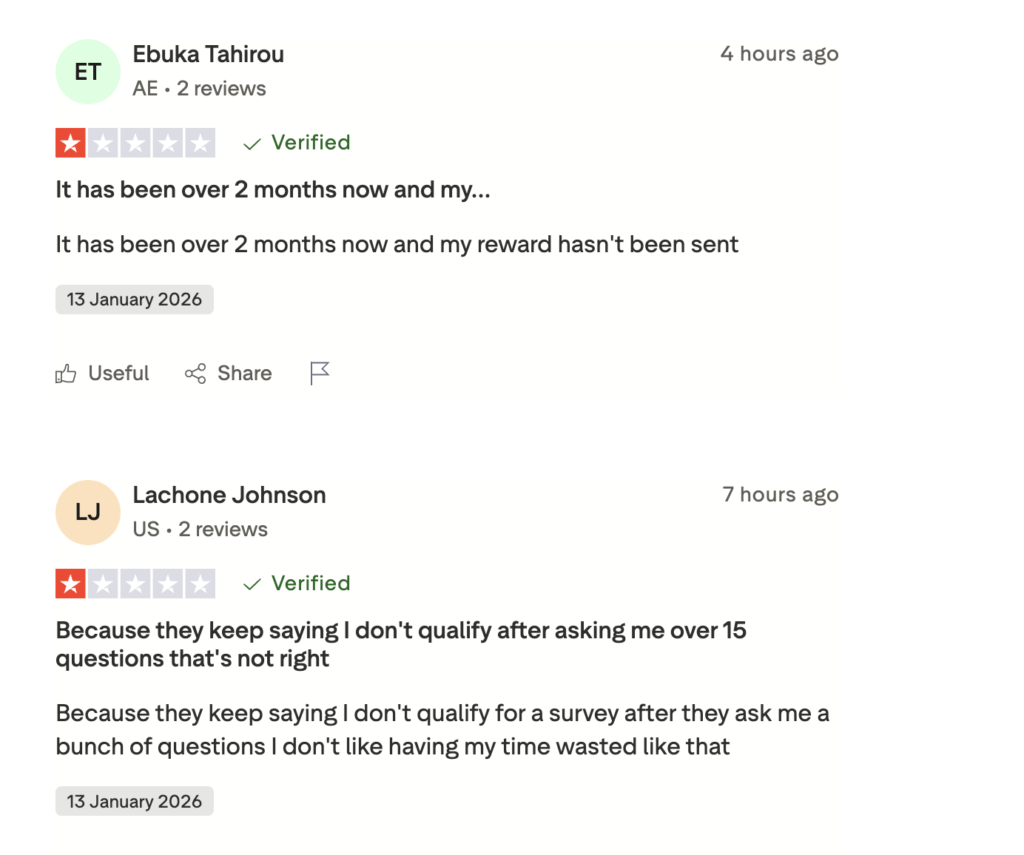Image resolution: width=1024 pixels, height=855 pixels.
Task: Open Lachone Johnson's profile name link
Action: pyautogui.click(x=229, y=494)
